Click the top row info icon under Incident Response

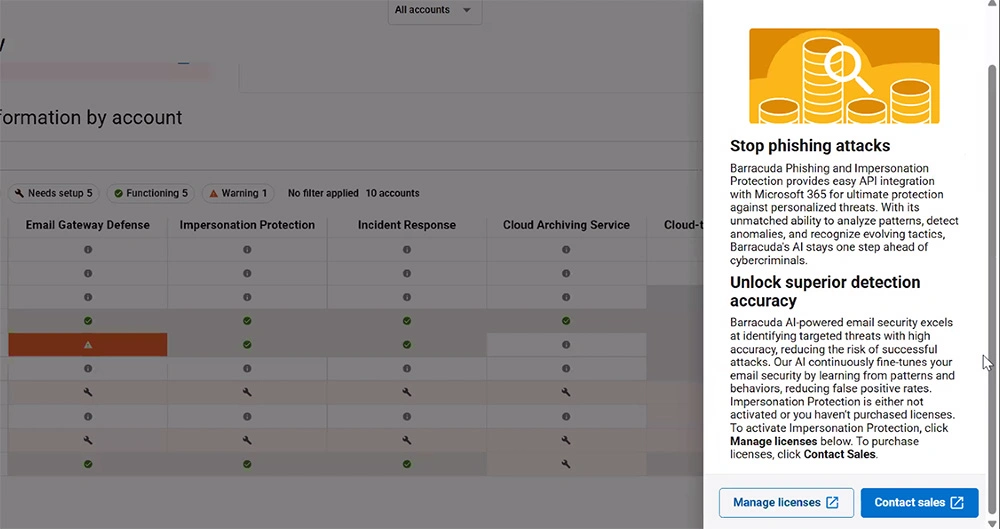click(x=406, y=250)
